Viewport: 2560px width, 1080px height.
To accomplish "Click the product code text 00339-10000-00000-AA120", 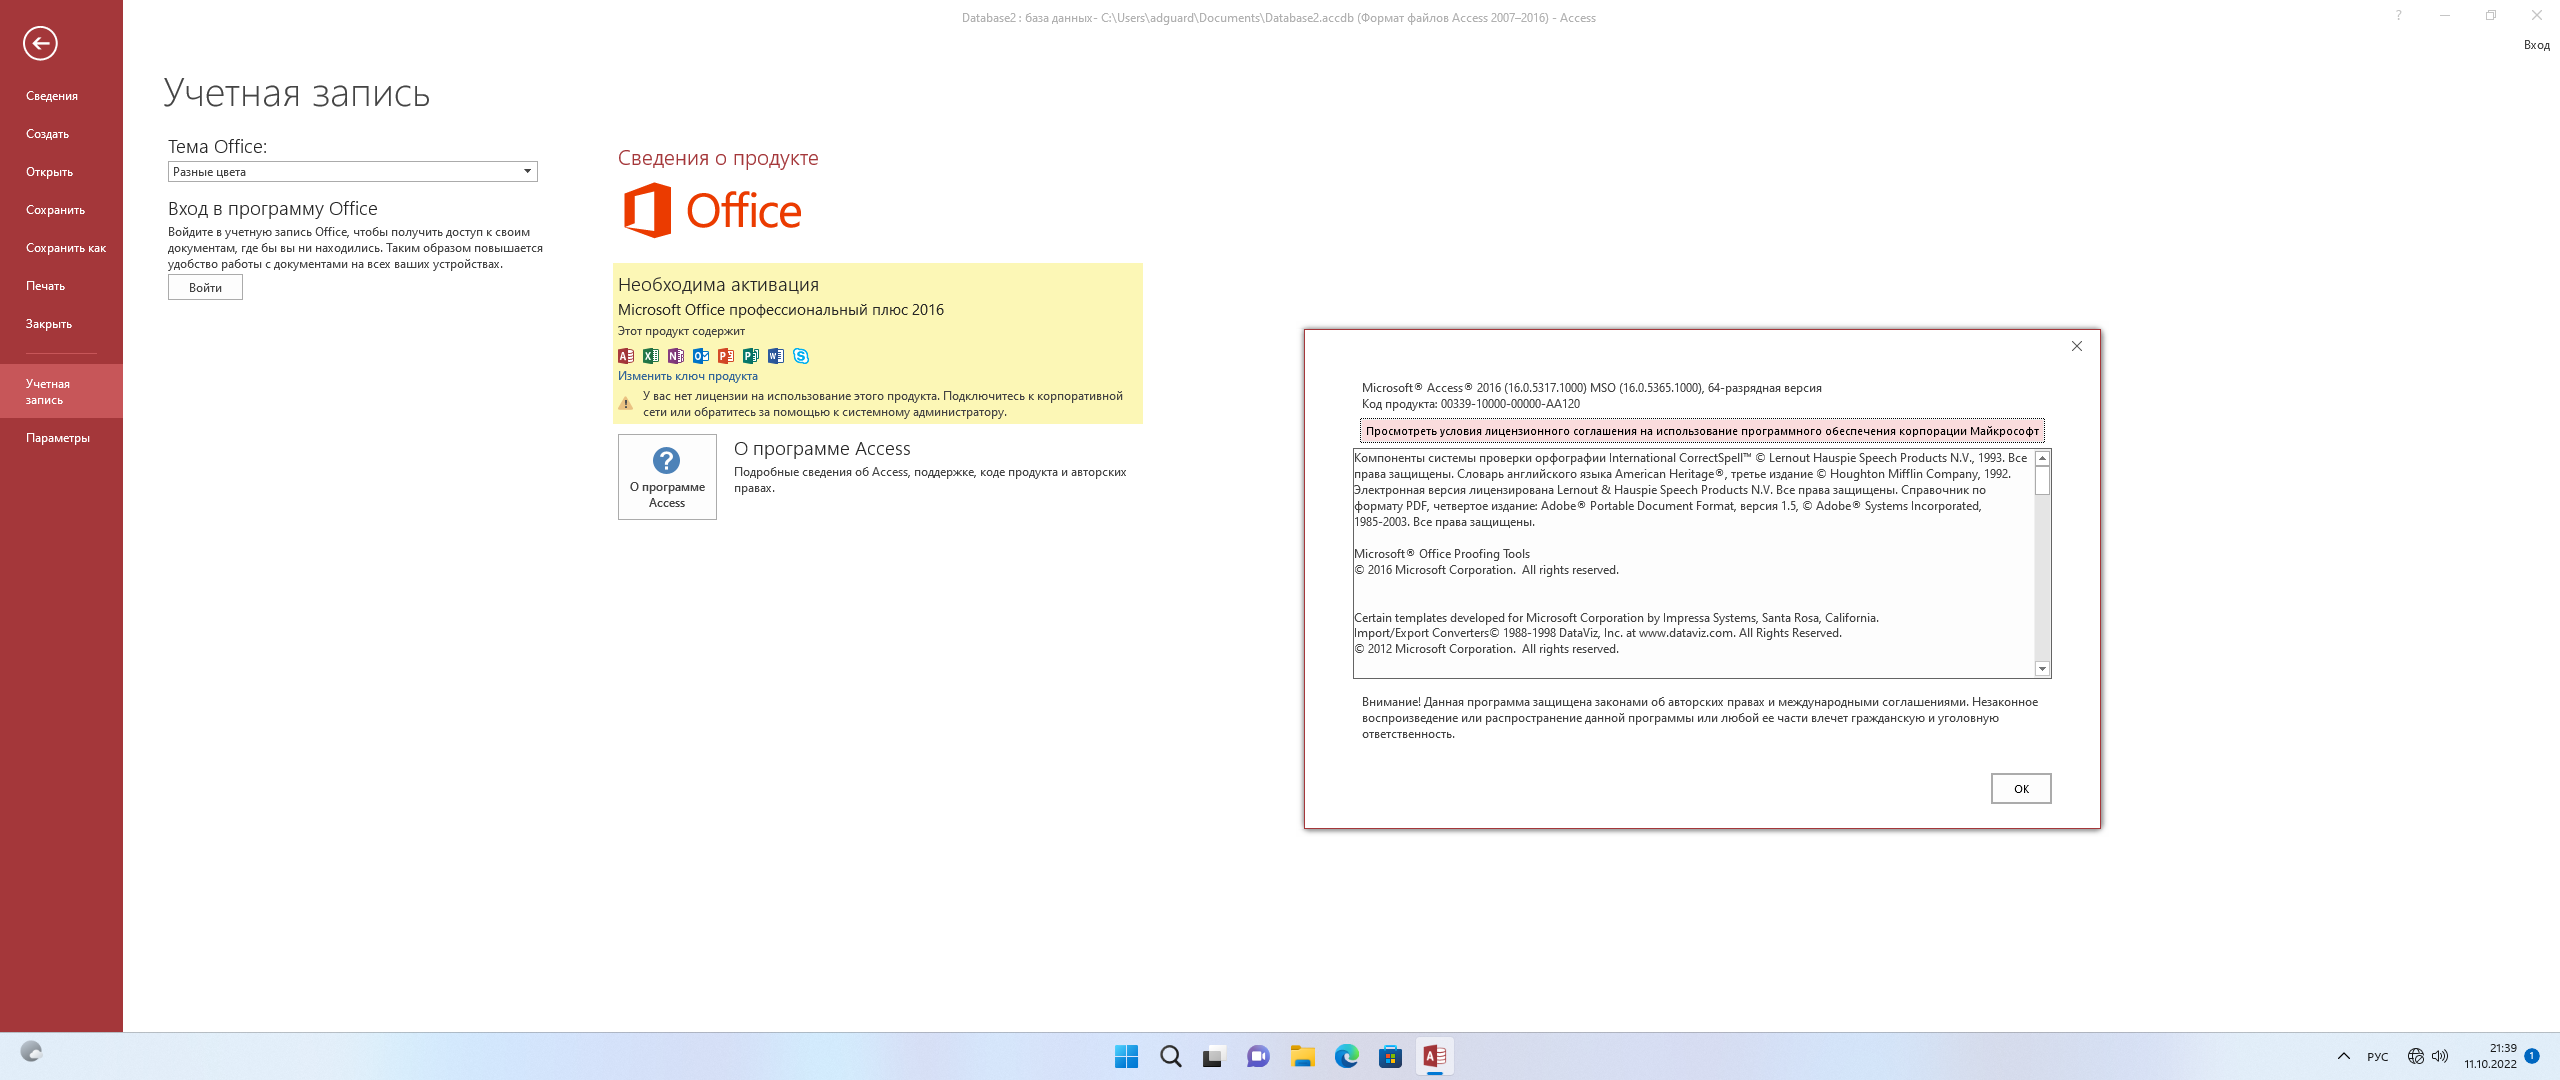I will tap(1510, 404).
